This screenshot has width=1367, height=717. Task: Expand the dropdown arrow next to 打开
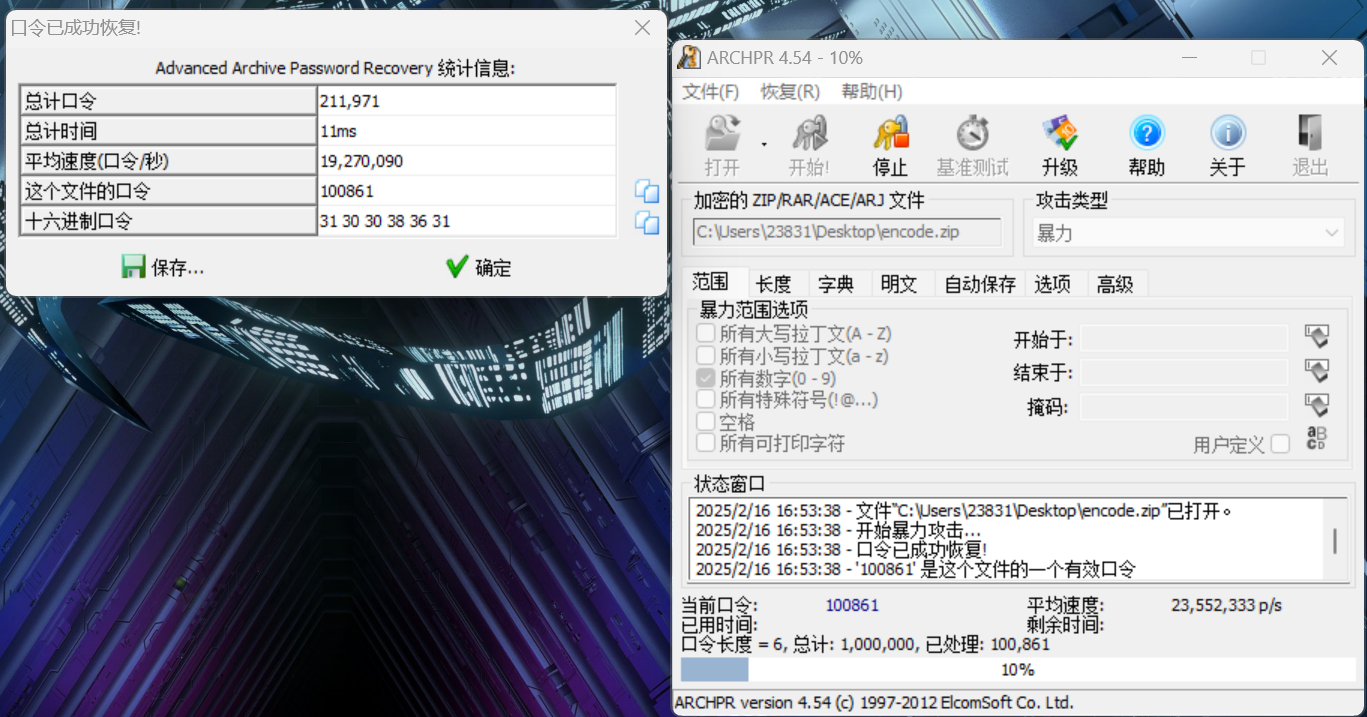[764, 144]
